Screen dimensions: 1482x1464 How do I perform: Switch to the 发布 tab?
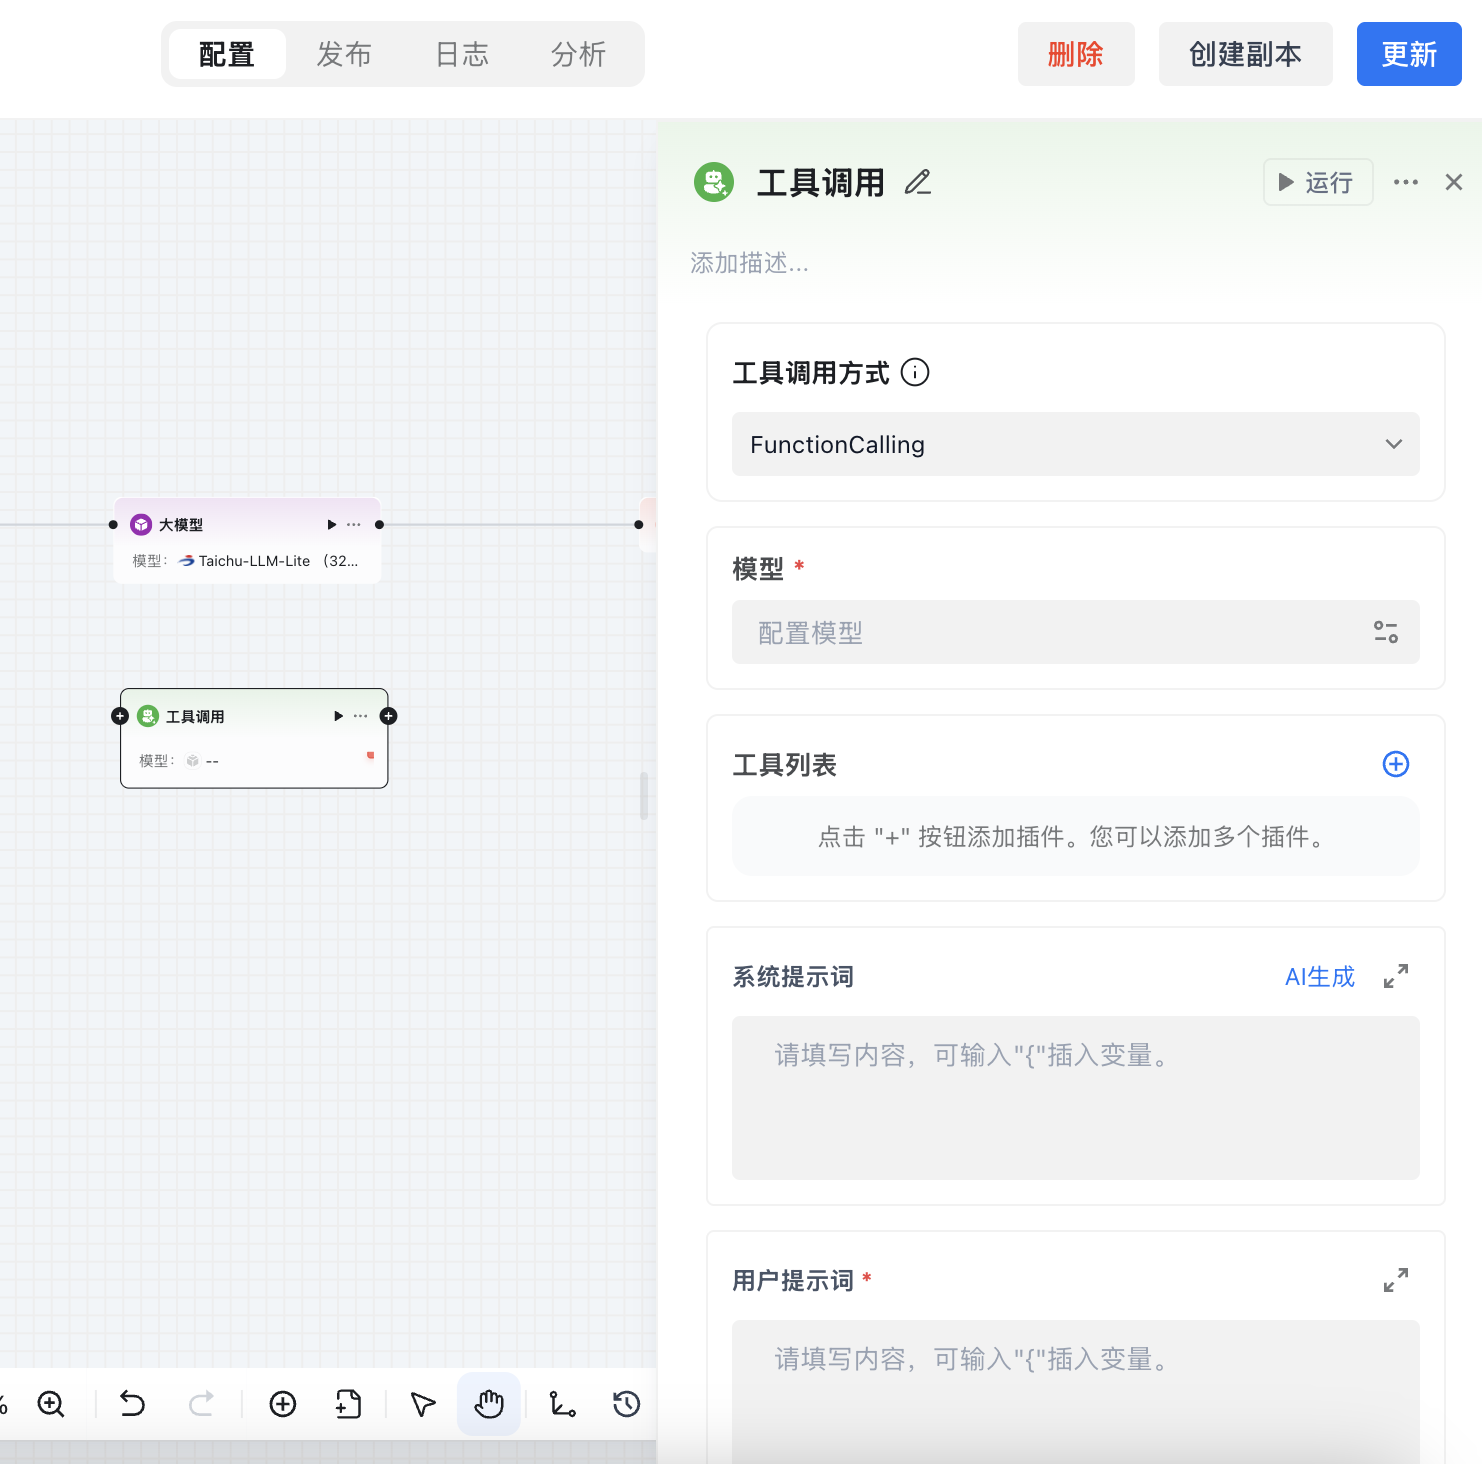pyautogui.click(x=344, y=54)
